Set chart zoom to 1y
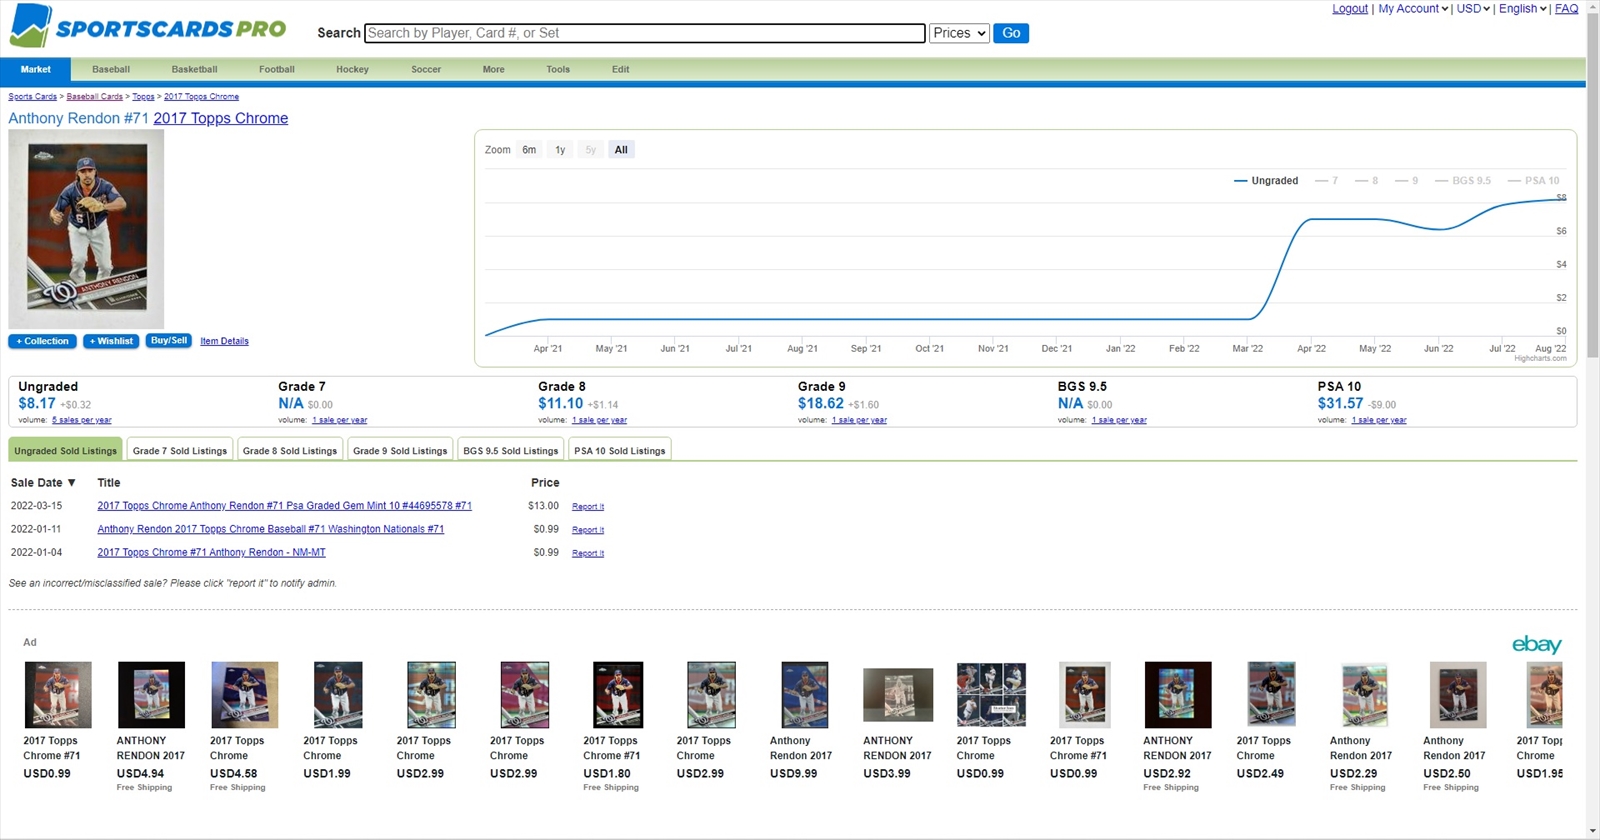This screenshot has width=1600, height=840. (560, 150)
